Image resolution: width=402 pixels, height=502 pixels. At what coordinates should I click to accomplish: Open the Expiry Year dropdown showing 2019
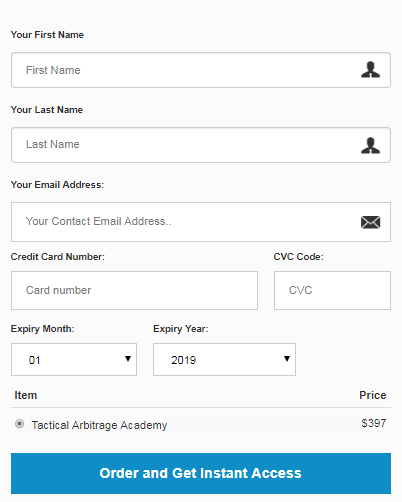(x=224, y=360)
